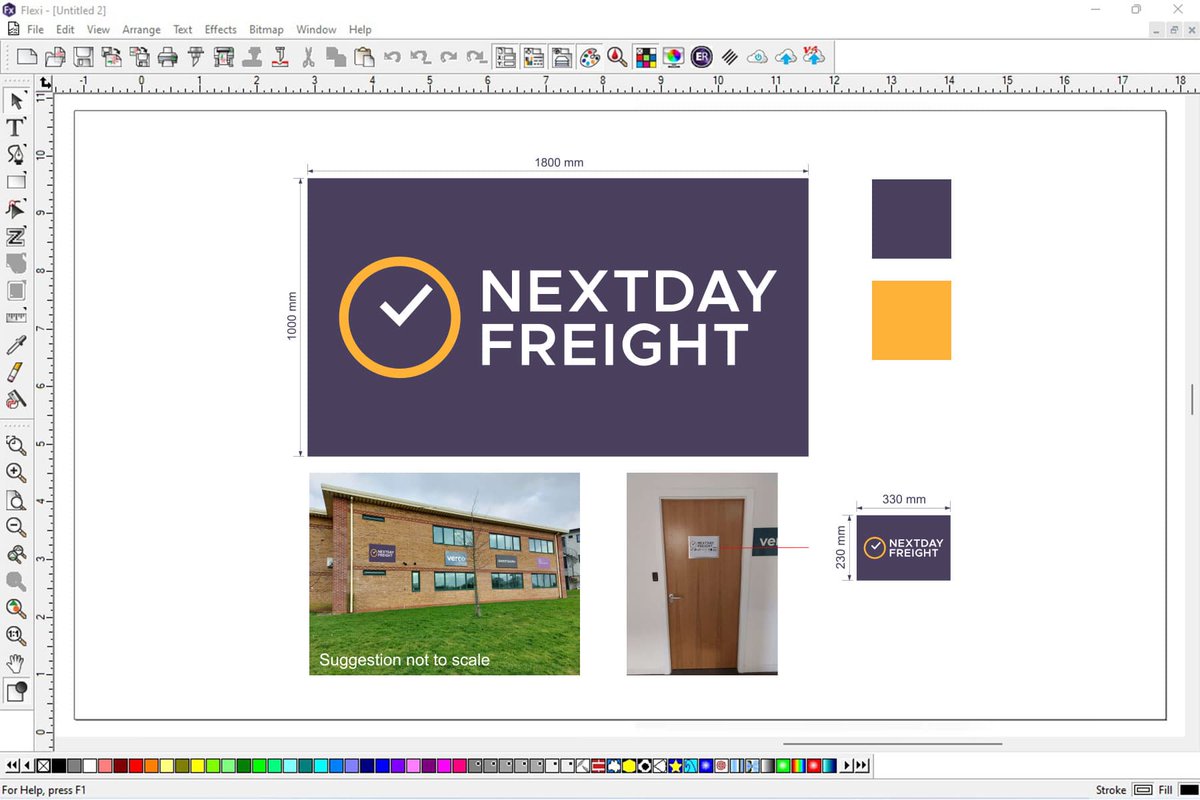The width and height of the screenshot is (1200, 800).
Task: Choose the Bezier path tool
Action: click(x=16, y=154)
